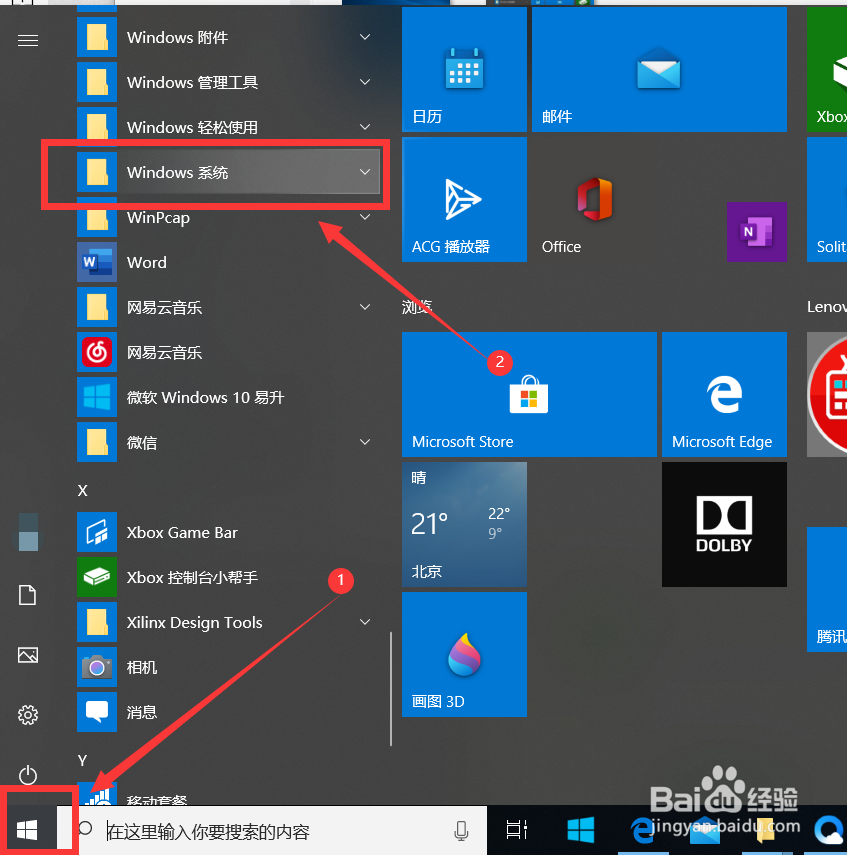
Task: Click the app list scrollbar
Action: (x=391, y=689)
